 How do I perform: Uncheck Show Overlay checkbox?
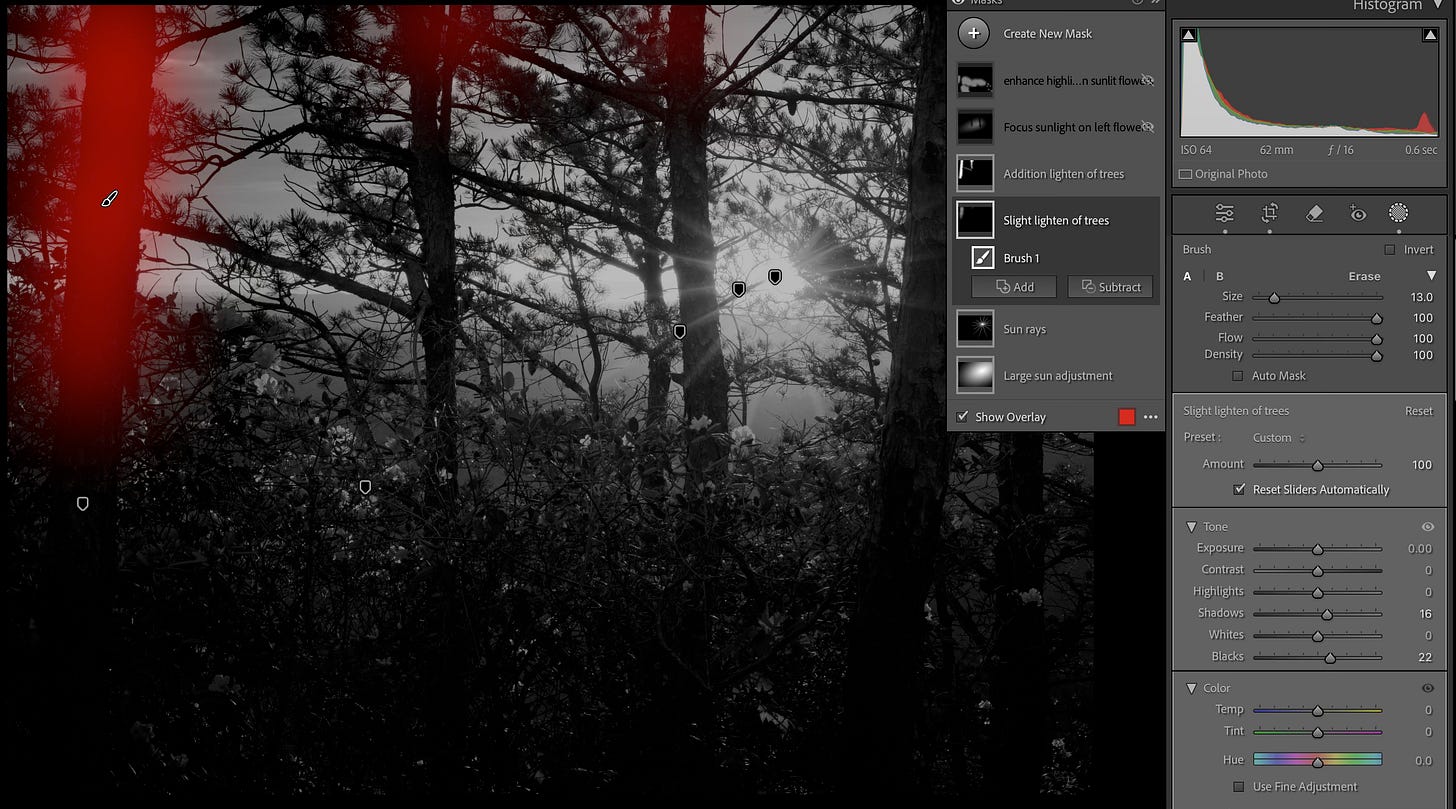(x=962, y=417)
